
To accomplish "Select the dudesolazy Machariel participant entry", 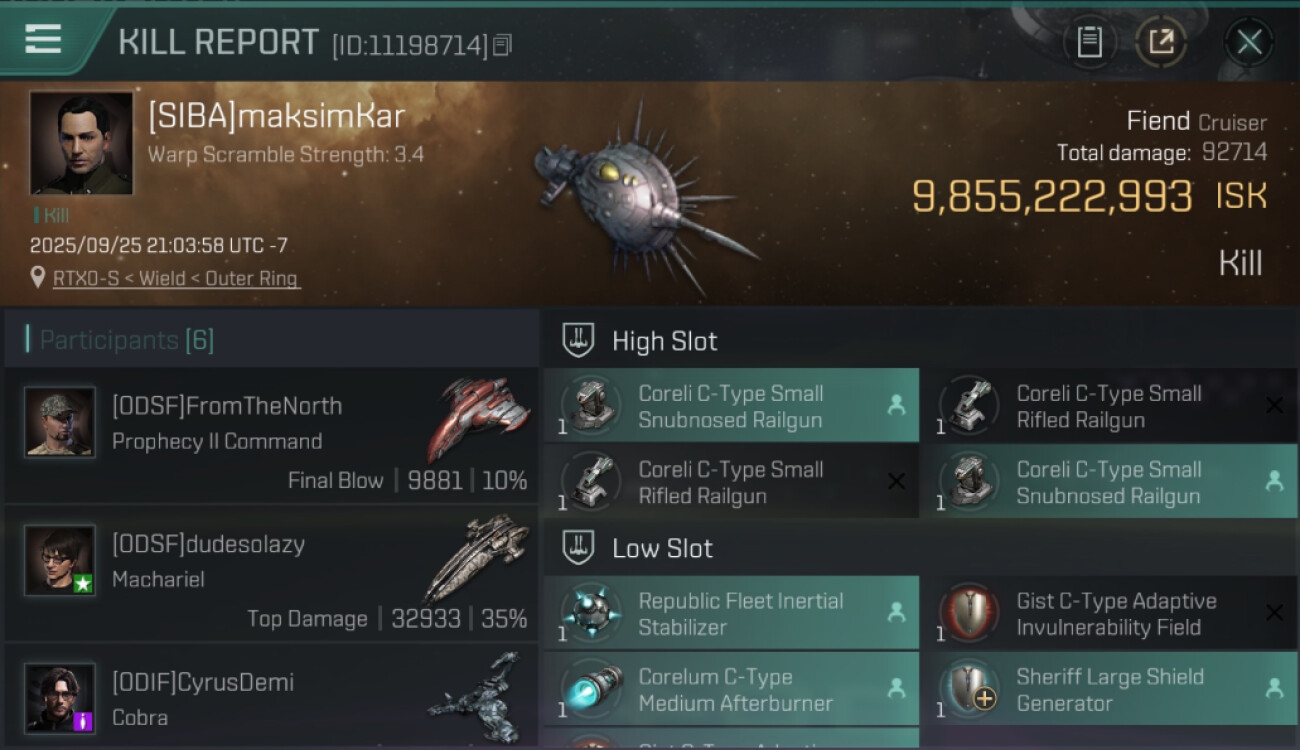I will coord(272,574).
